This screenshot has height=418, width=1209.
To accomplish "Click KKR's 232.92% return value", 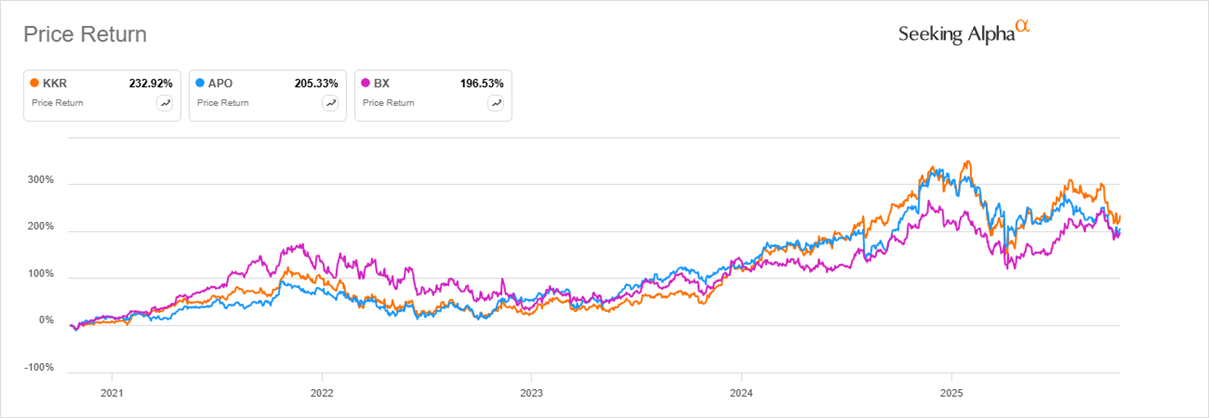I will tap(152, 83).
